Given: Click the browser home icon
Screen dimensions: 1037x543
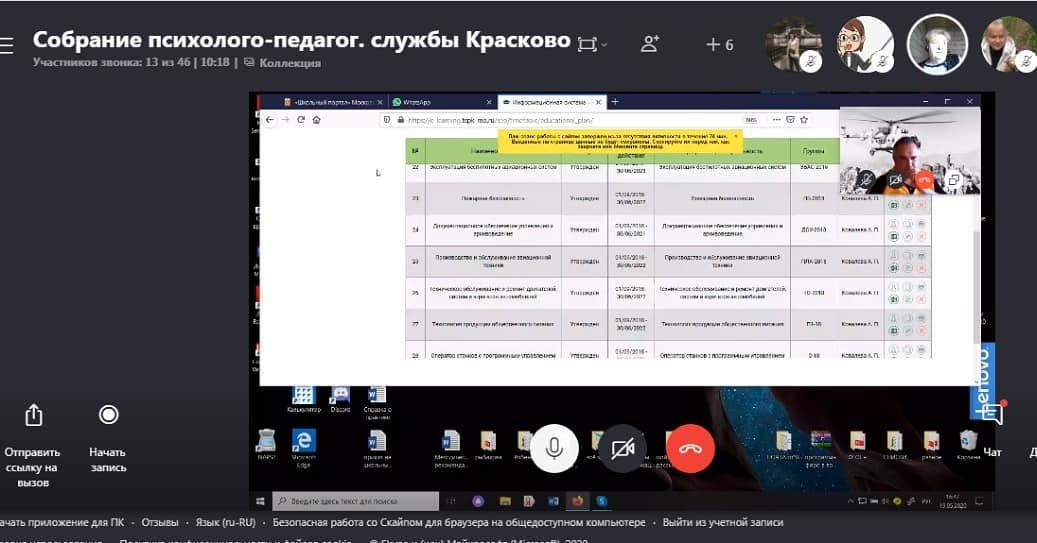Looking at the screenshot, I should [x=317, y=120].
